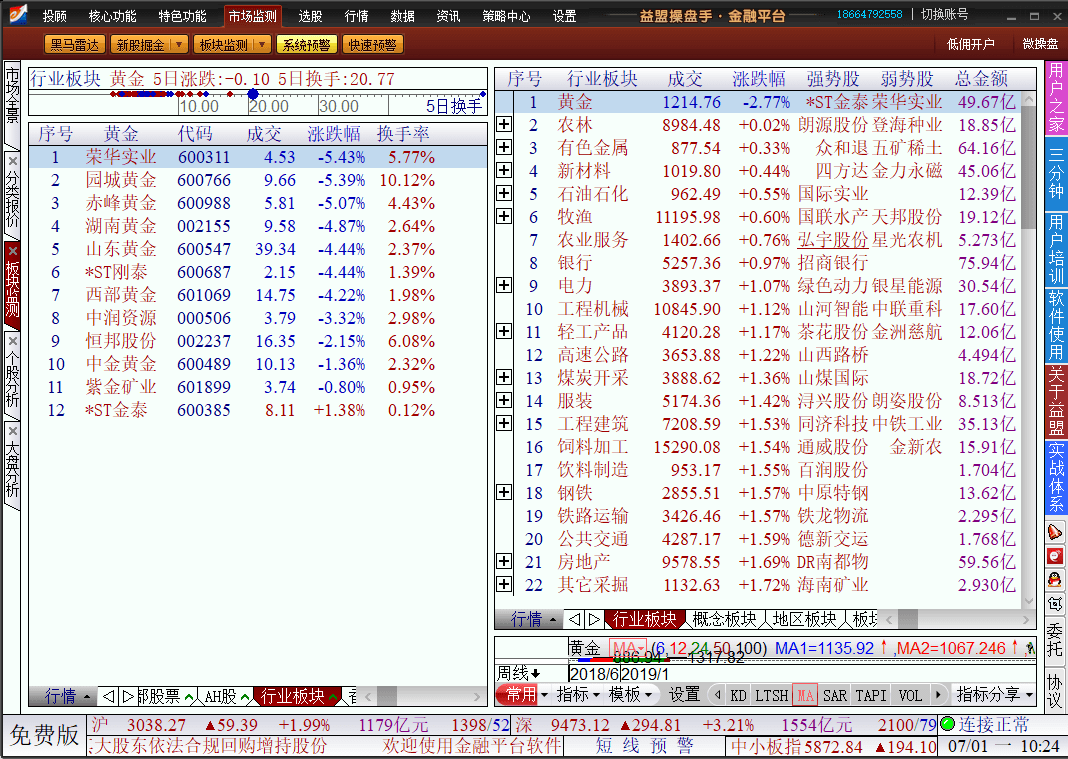Click the blue marker on 5日换手 scale
Screen dimensions: 1068x759
point(253,93)
